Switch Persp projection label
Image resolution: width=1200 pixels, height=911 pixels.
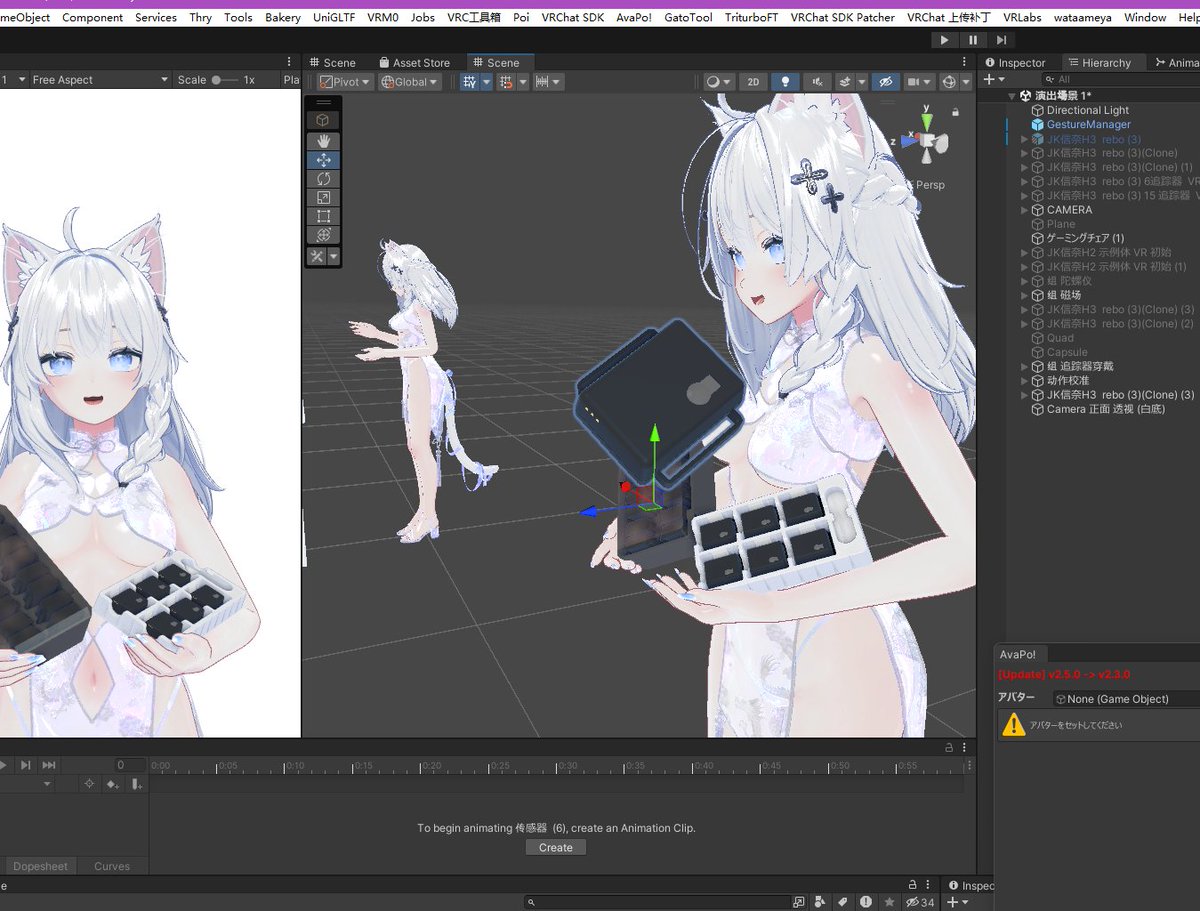tap(930, 185)
